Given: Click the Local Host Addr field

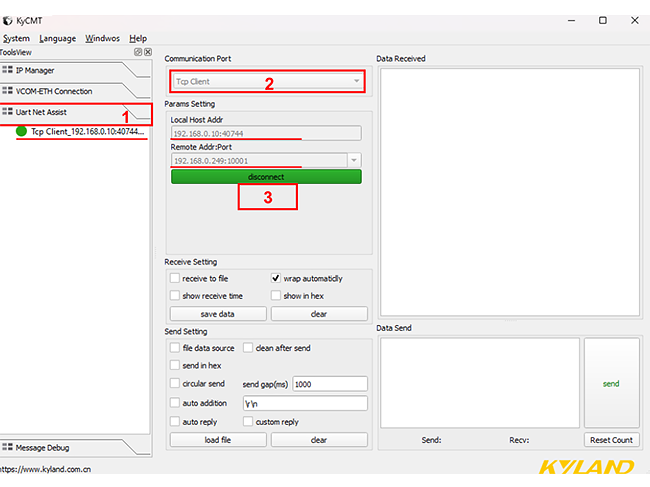Looking at the screenshot, I should tap(266, 133).
